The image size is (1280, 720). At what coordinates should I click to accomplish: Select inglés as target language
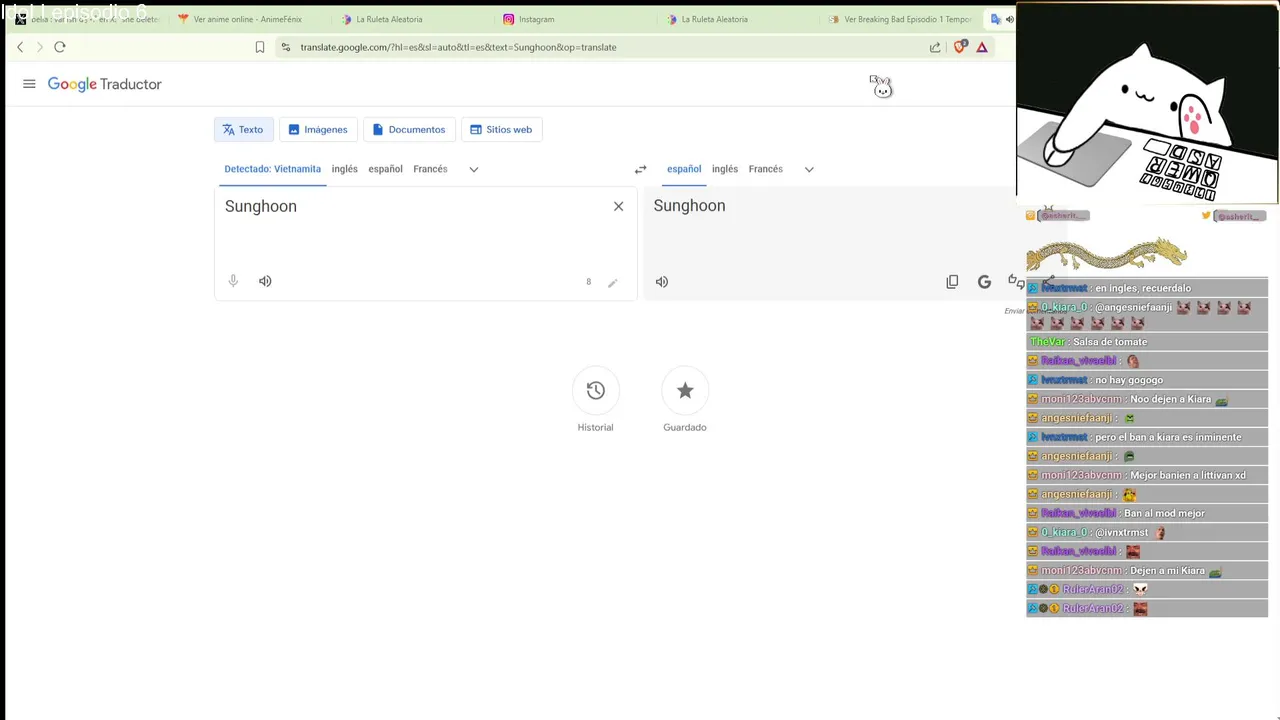(x=725, y=169)
